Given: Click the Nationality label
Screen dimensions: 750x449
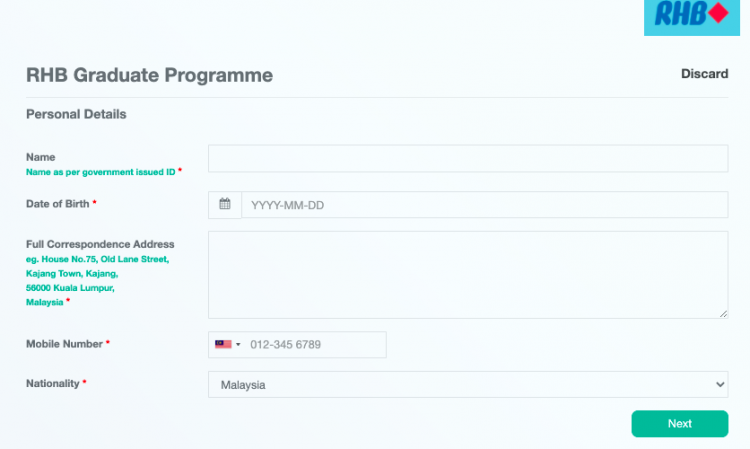Looking at the screenshot, I should coord(52,383).
